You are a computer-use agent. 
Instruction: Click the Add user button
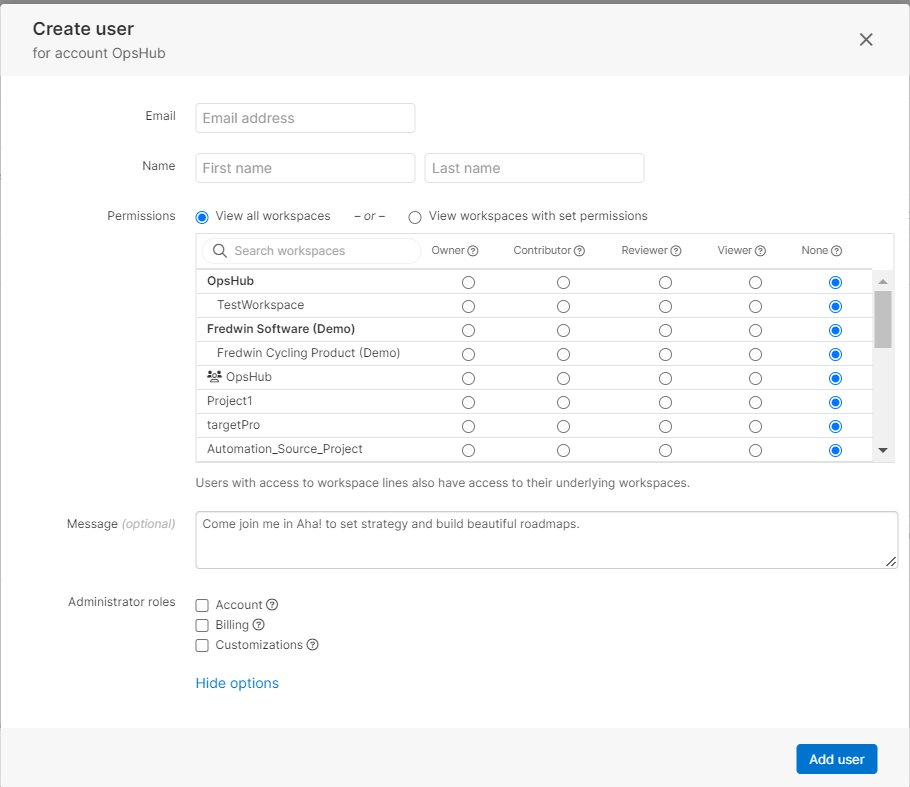[x=836, y=759]
